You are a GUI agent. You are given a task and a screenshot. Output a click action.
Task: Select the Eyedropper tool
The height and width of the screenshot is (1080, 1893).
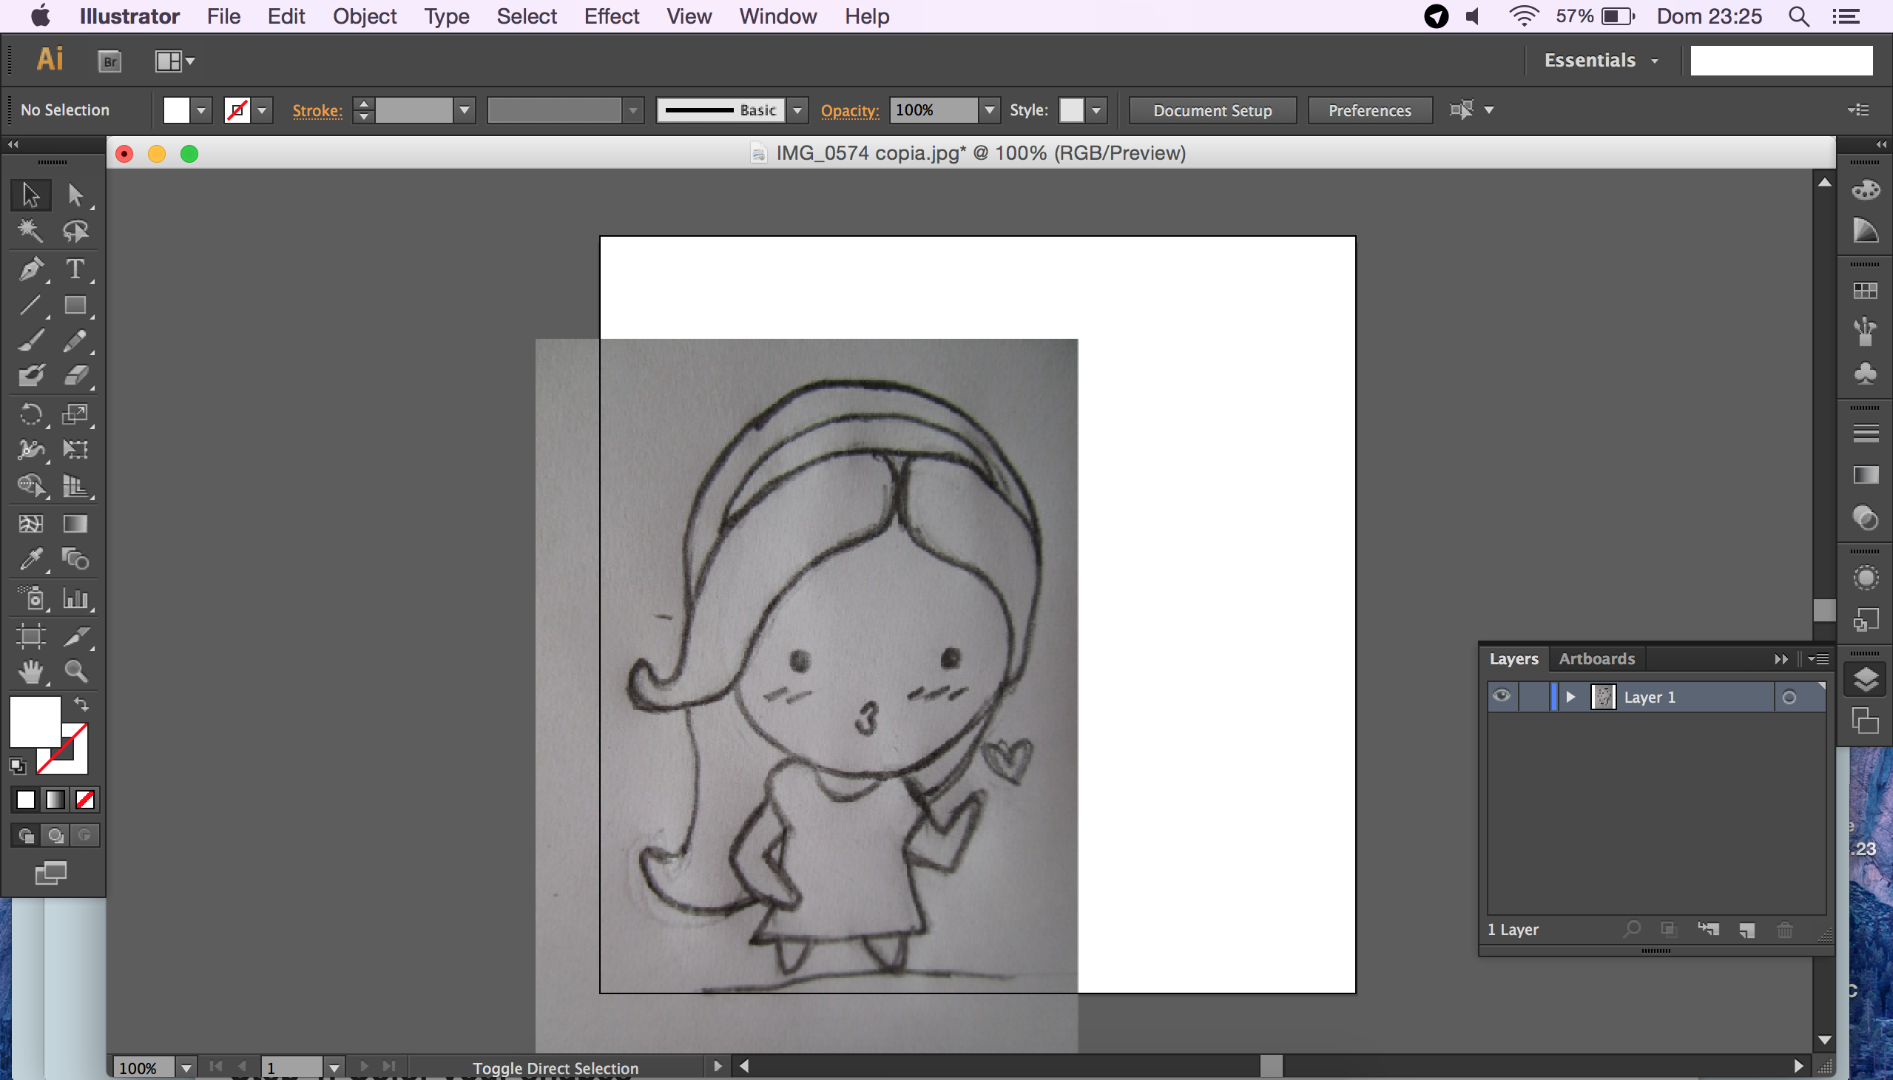[31, 559]
